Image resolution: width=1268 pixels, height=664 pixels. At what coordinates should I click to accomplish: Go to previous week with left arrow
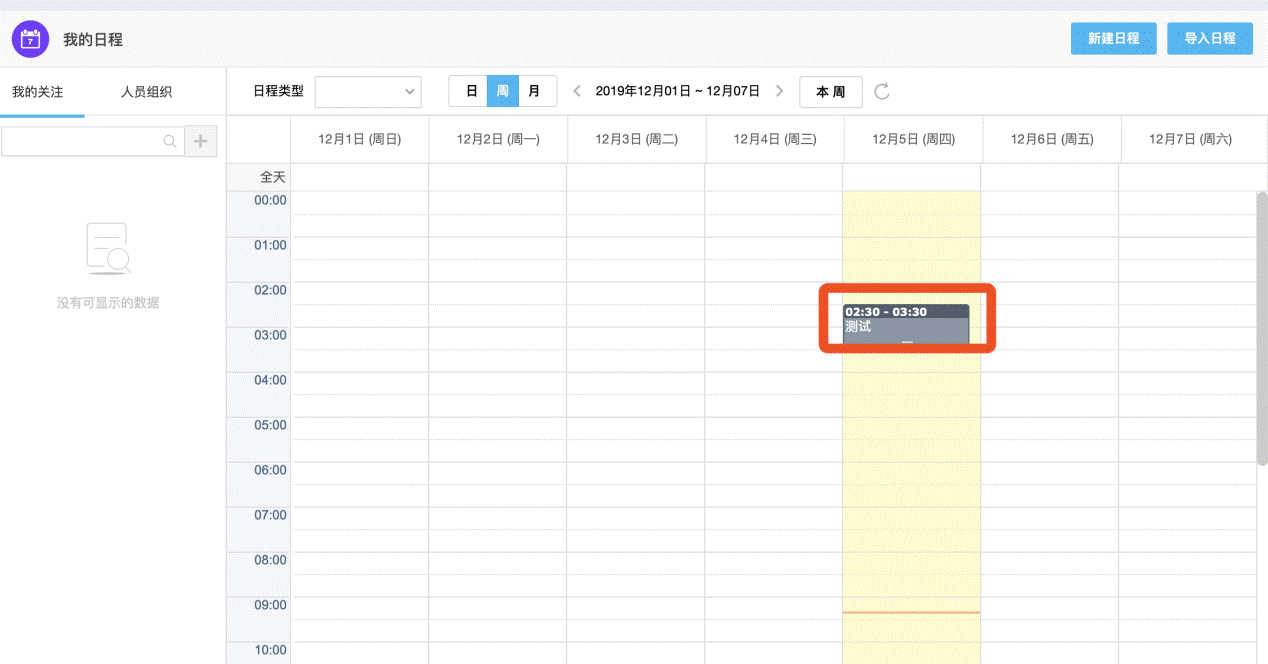[x=577, y=91]
